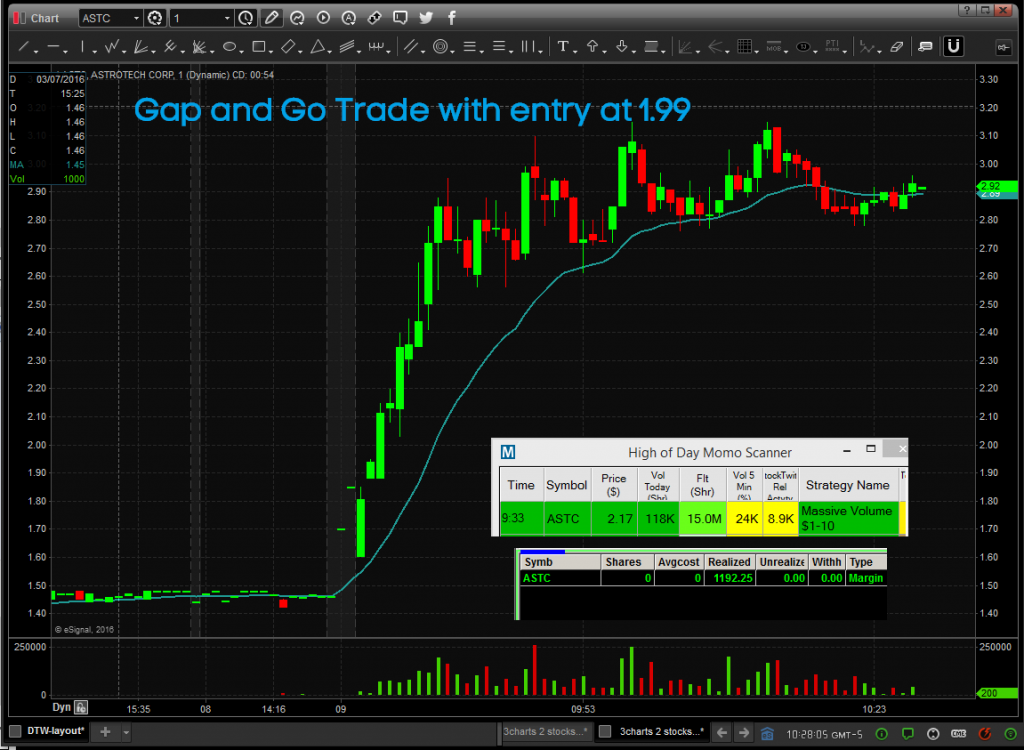Select the vertical line tool

click(82, 46)
